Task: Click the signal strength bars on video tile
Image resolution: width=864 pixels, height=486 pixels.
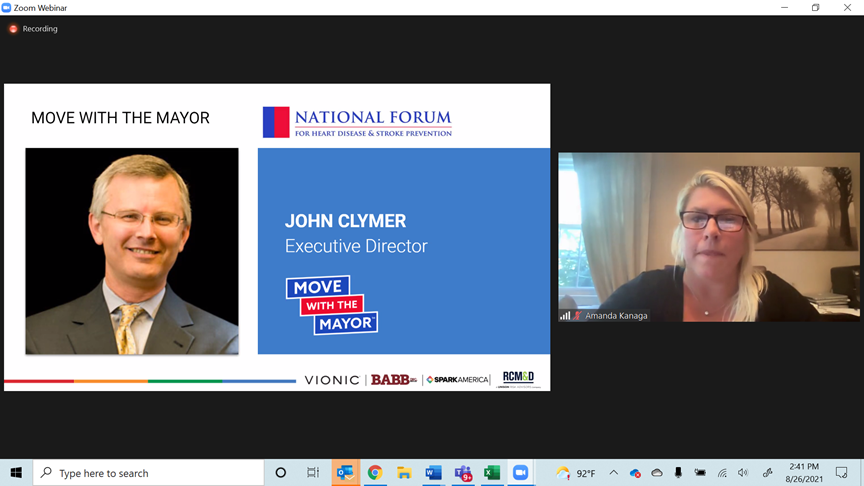Action: coord(565,316)
